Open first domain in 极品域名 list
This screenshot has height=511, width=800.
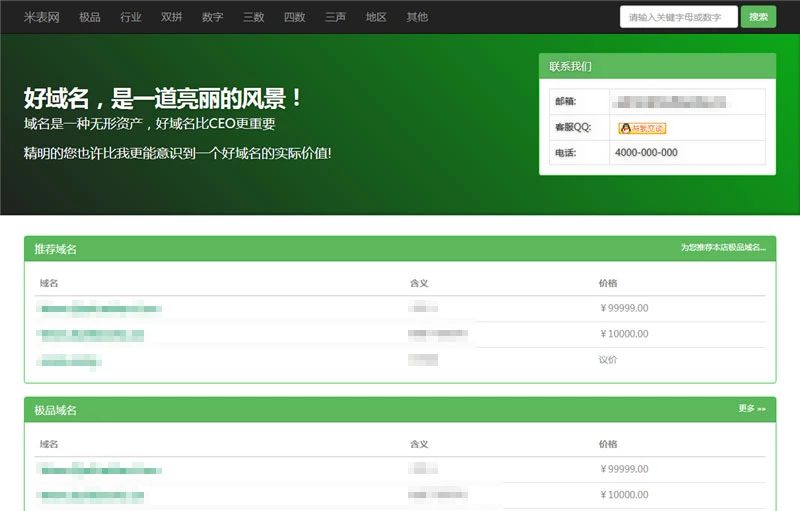tap(100, 468)
